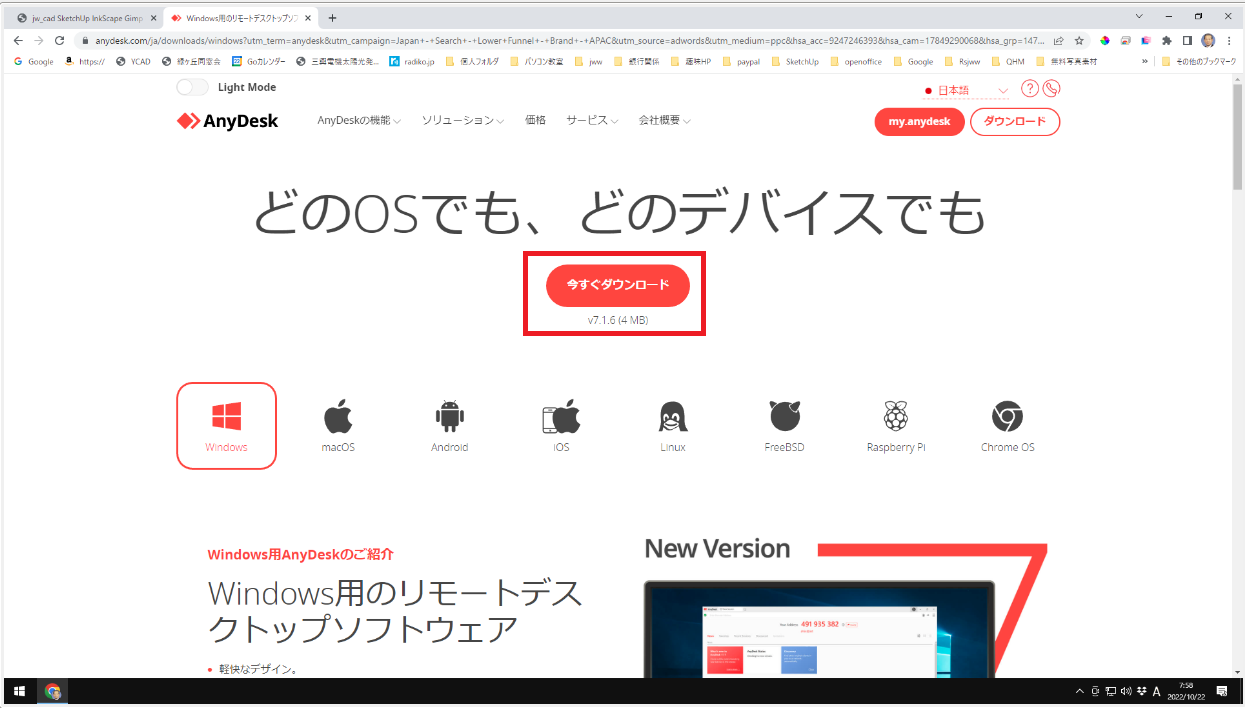The image size is (1245, 708).
Task: Click the 今すぐダウンロード button
Action: (618, 285)
